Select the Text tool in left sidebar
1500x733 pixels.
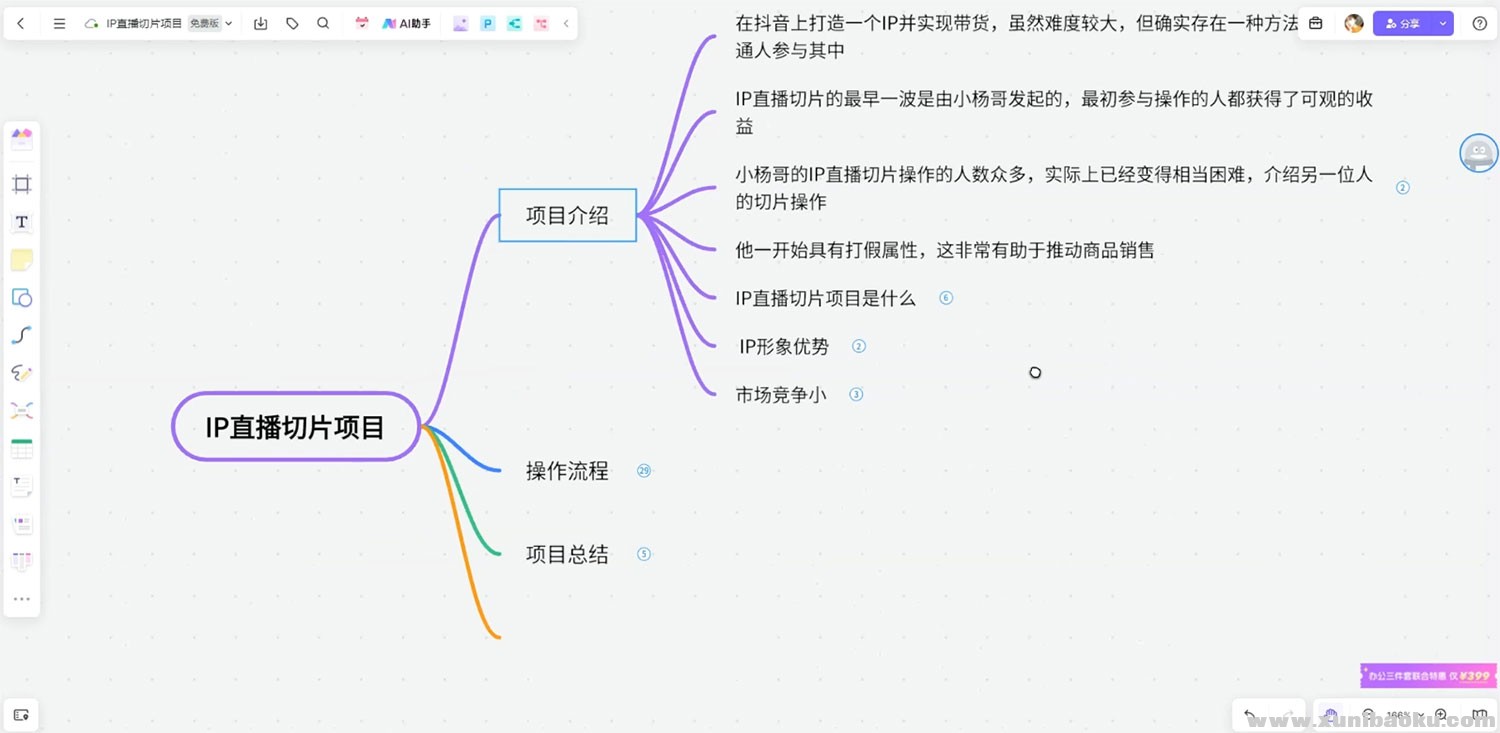(x=21, y=222)
